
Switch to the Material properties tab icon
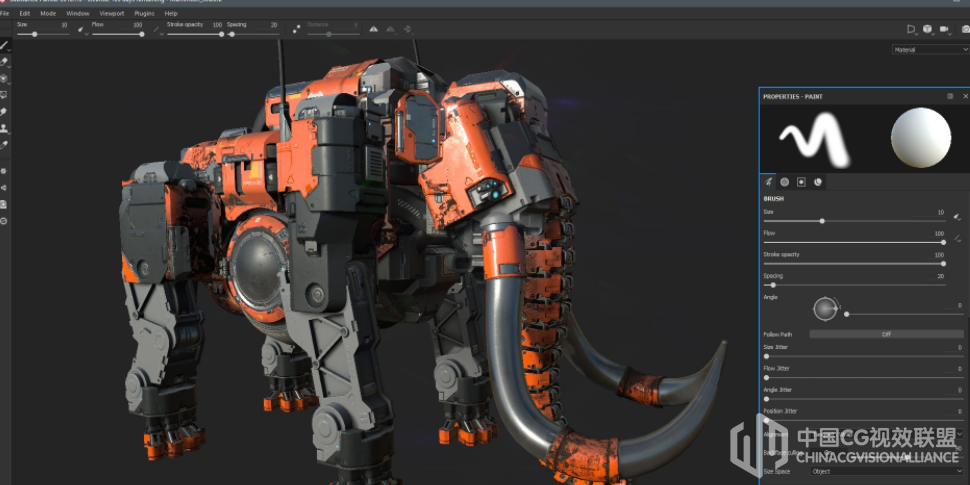[x=818, y=182]
